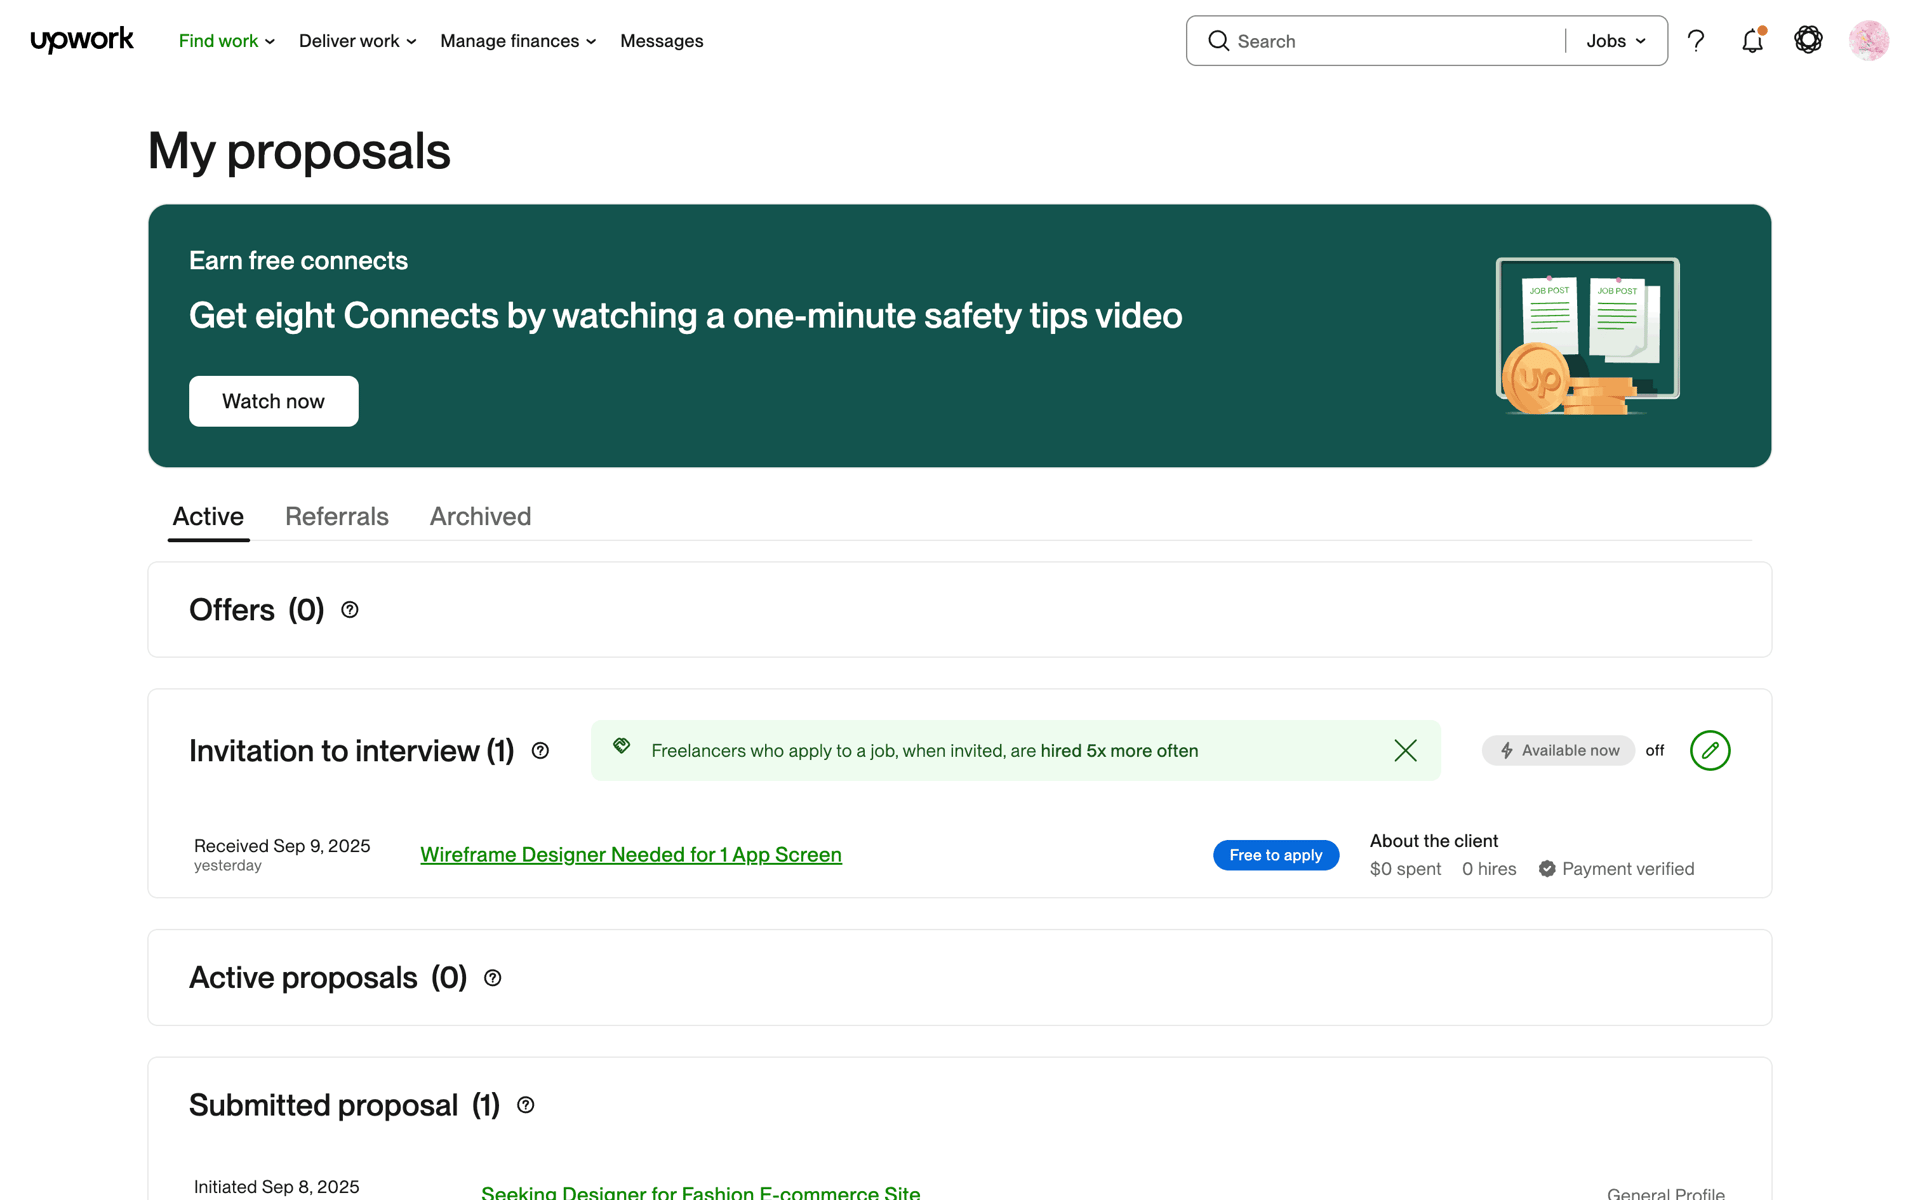This screenshot has height=1200, width=1920.
Task: Open the help question mark icon
Action: click(x=1696, y=41)
